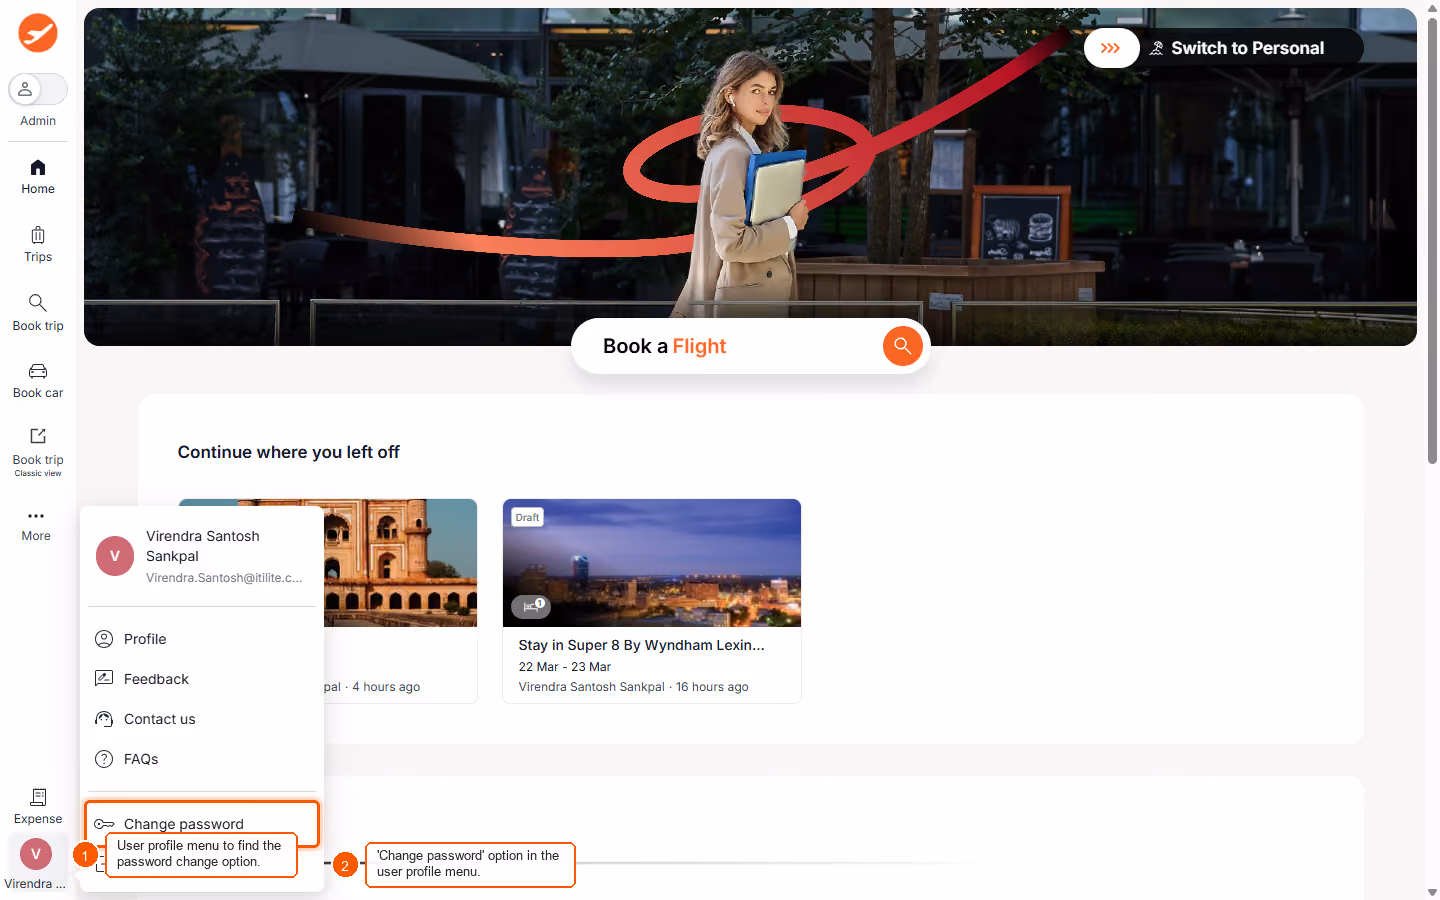Open the Super 8 By Wyndham stay card

(x=652, y=601)
